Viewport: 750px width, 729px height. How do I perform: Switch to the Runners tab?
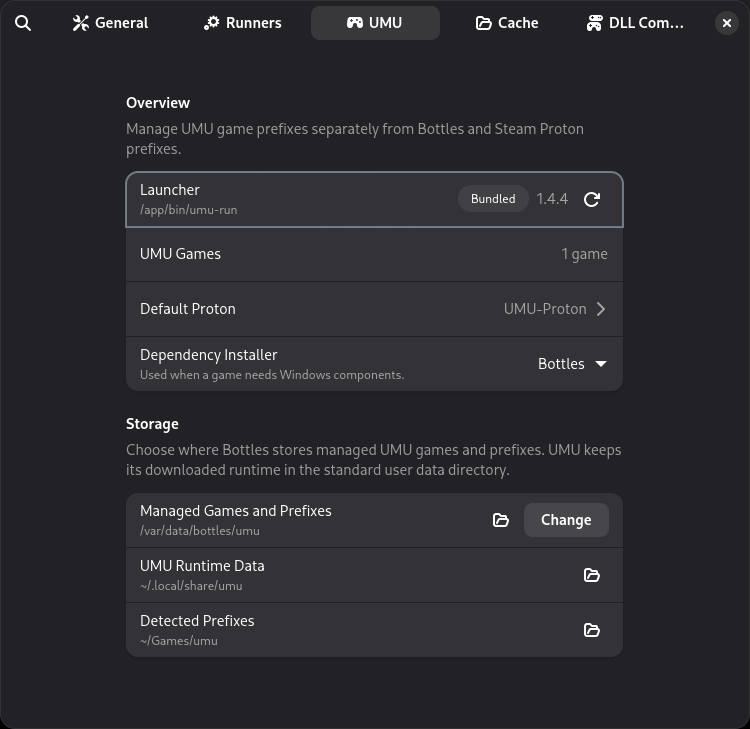(243, 23)
